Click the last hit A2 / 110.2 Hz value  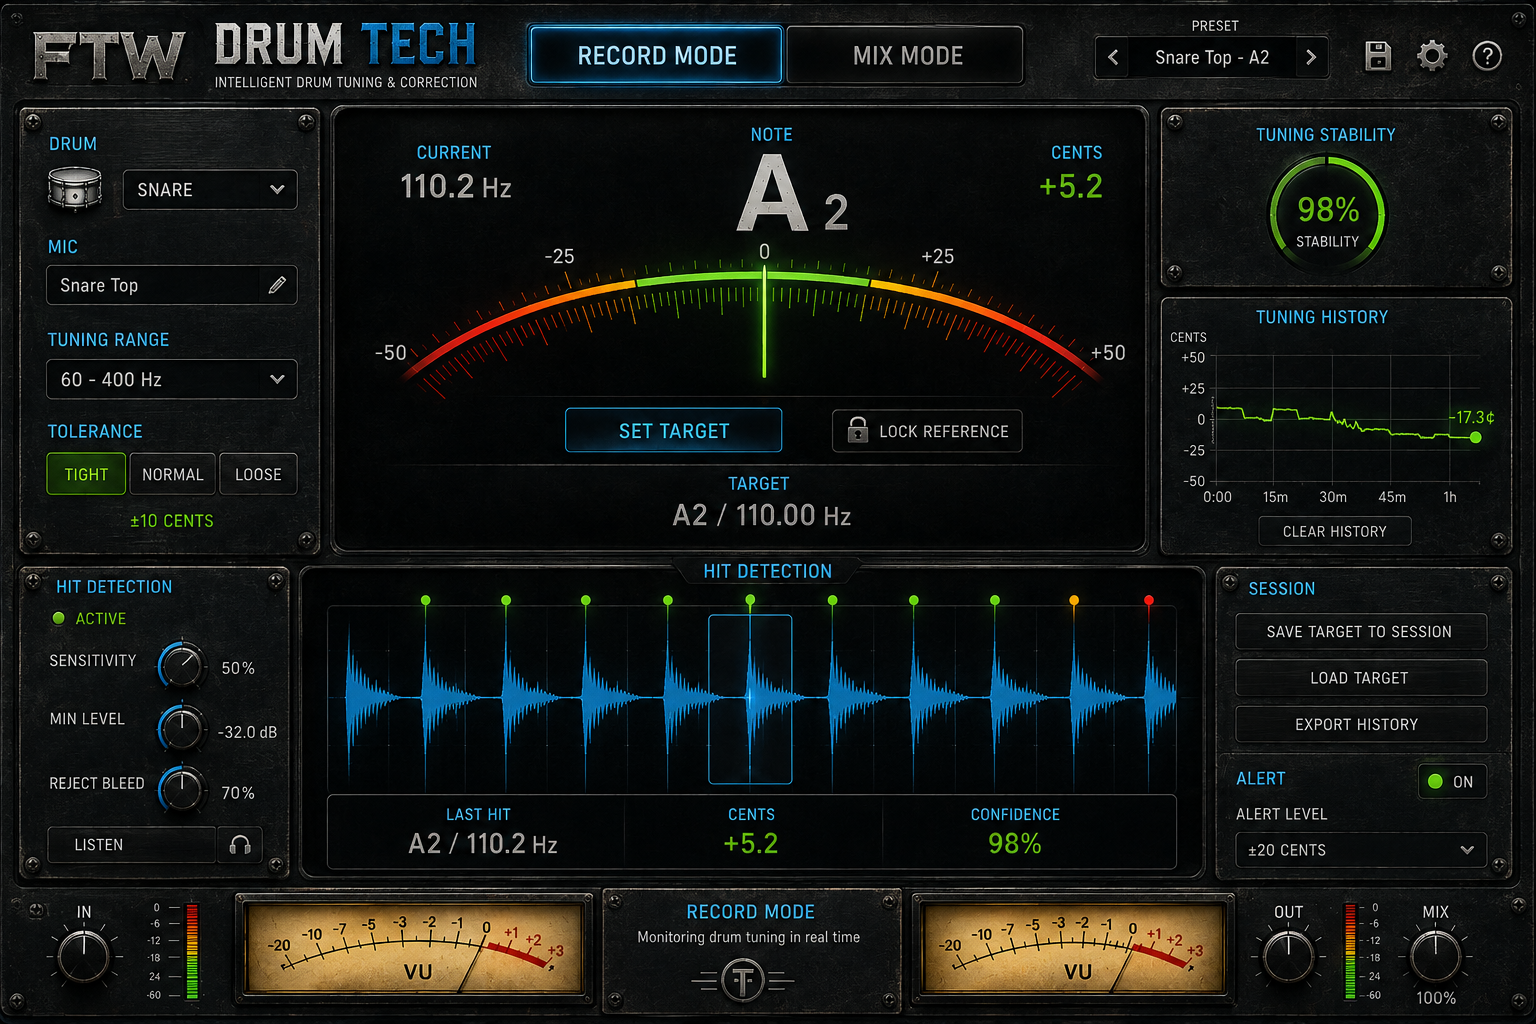(483, 844)
